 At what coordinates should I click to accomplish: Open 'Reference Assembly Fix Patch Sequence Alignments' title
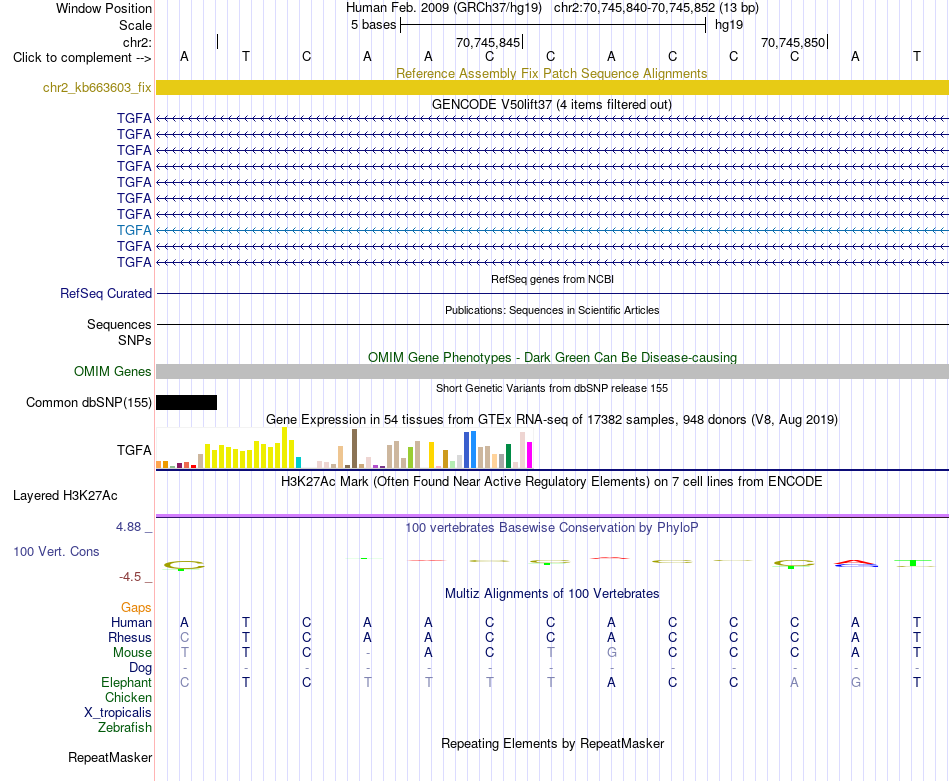(551, 73)
